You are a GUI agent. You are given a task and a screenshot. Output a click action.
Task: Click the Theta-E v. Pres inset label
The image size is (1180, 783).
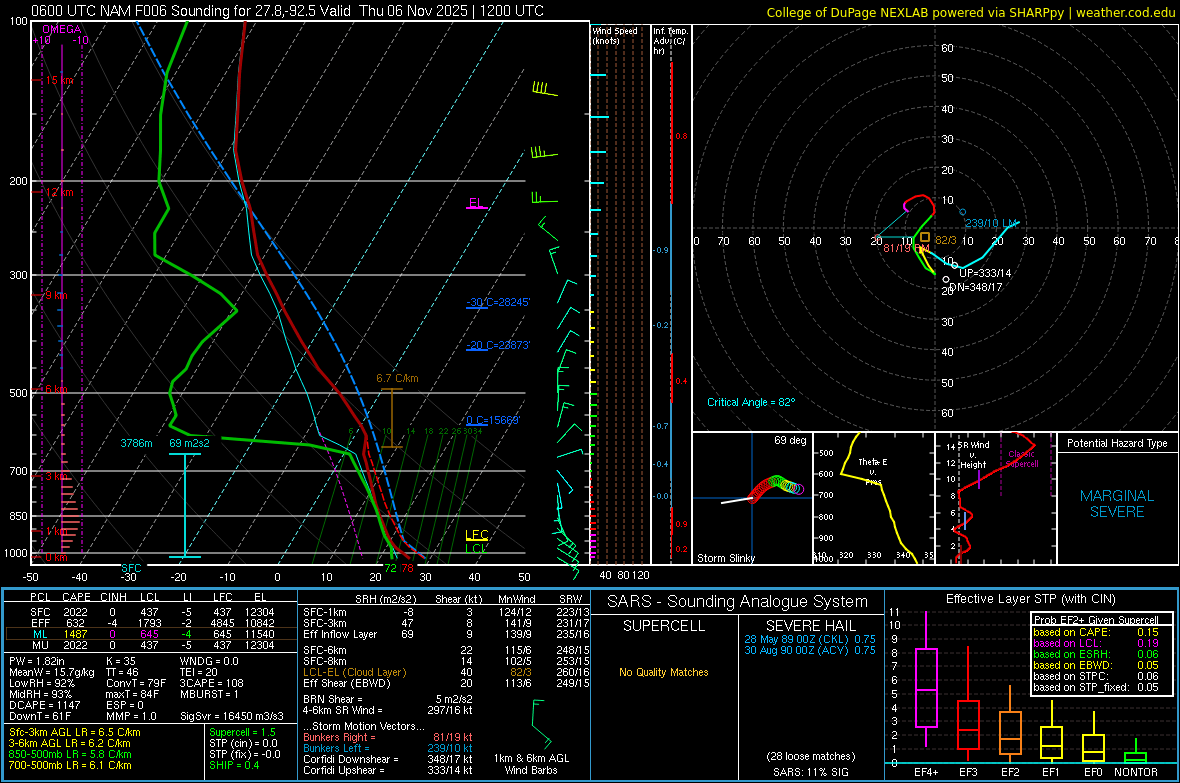click(x=873, y=471)
